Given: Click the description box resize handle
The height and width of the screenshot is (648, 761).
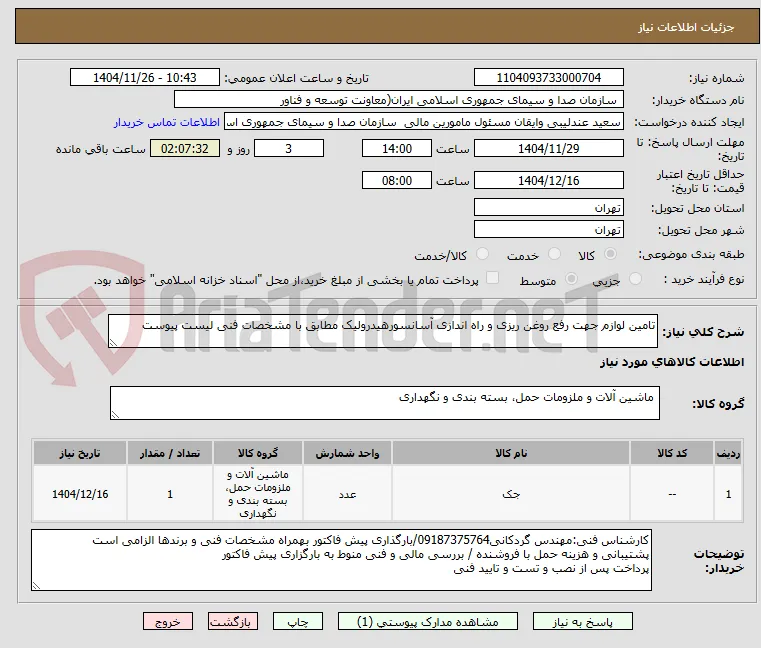Looking at the screenshot, I should pos(113,343).
